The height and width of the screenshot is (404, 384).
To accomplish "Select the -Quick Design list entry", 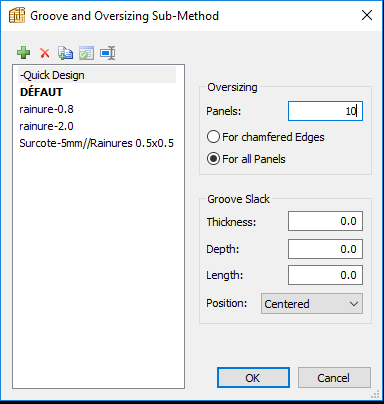I will click(x=97, y=75).
